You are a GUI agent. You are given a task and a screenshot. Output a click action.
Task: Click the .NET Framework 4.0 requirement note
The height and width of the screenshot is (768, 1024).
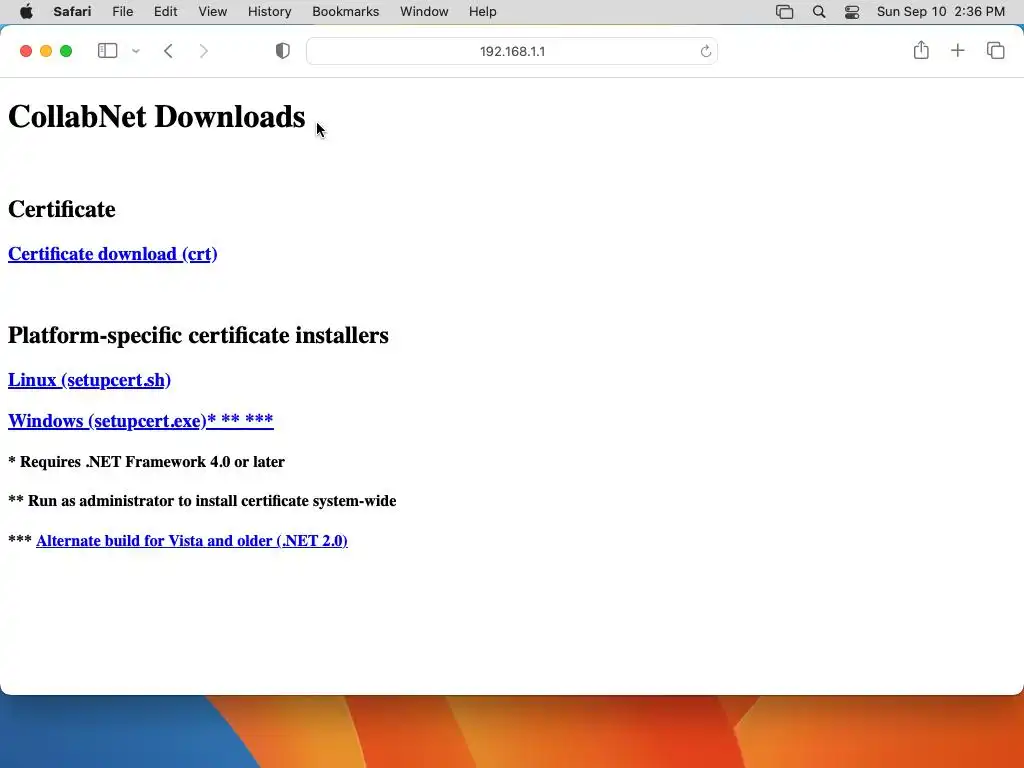click(x=146, y=462)
